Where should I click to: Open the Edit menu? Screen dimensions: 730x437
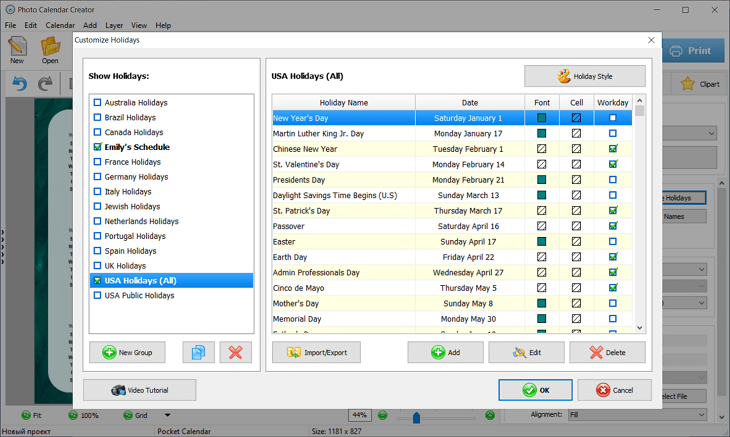31,25
